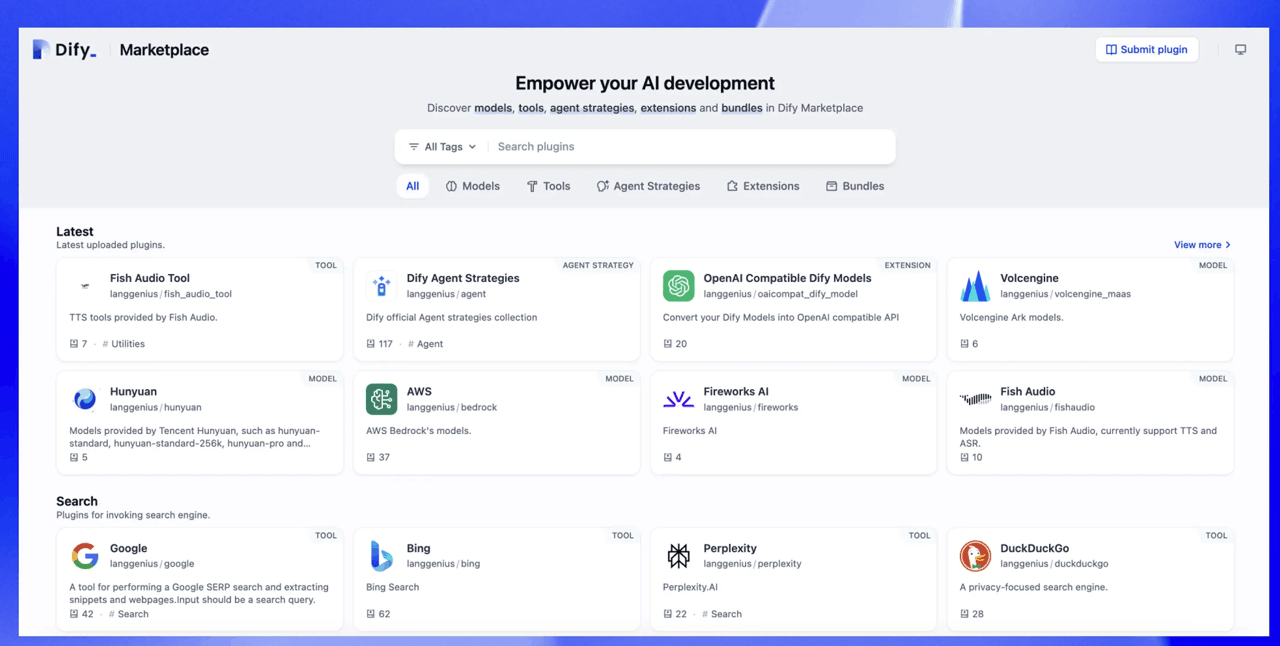Viewport: 1280px width, 646px height.
Task: Click the Marketplace heading text
Action: click(164, 50)
